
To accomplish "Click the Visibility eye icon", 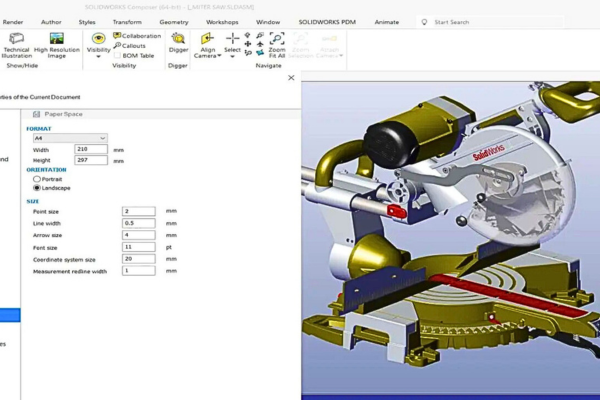I will (98, 38).
